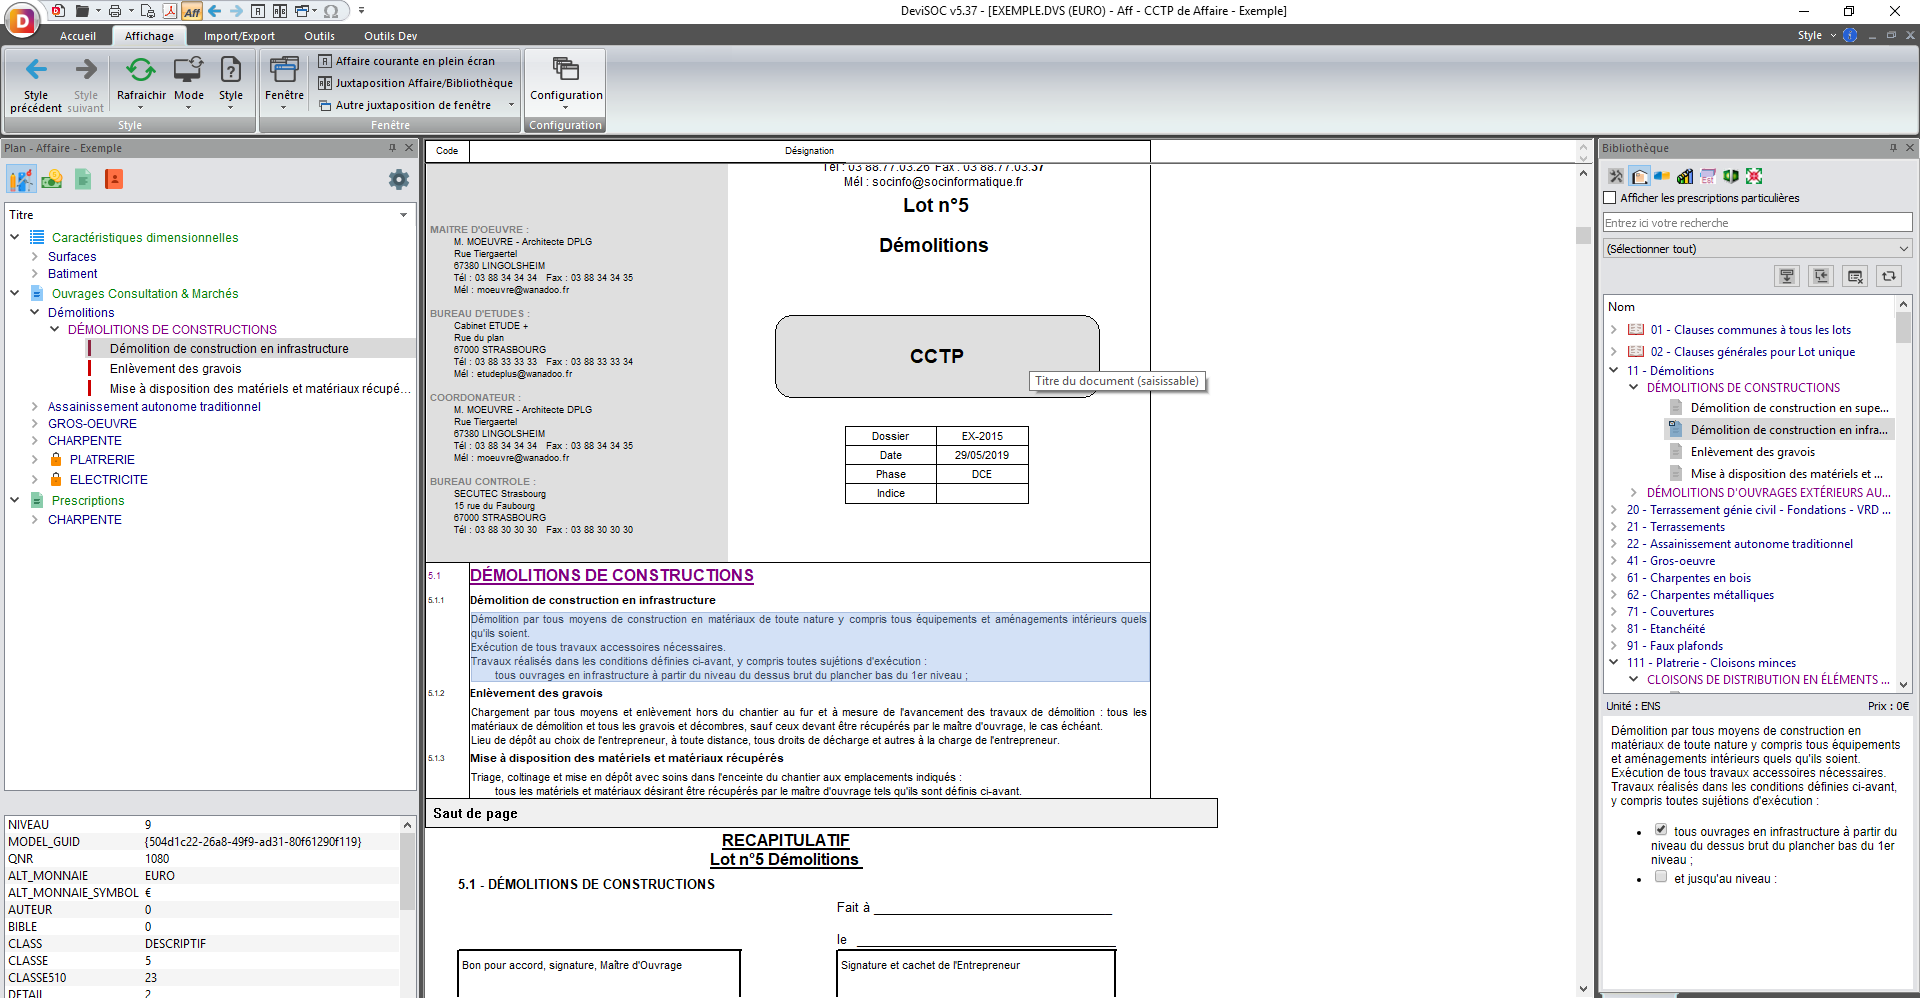Screen dimensions: 1920x998
Task: Click the DeviSOC application logo button
Action: tap(22, 19)
